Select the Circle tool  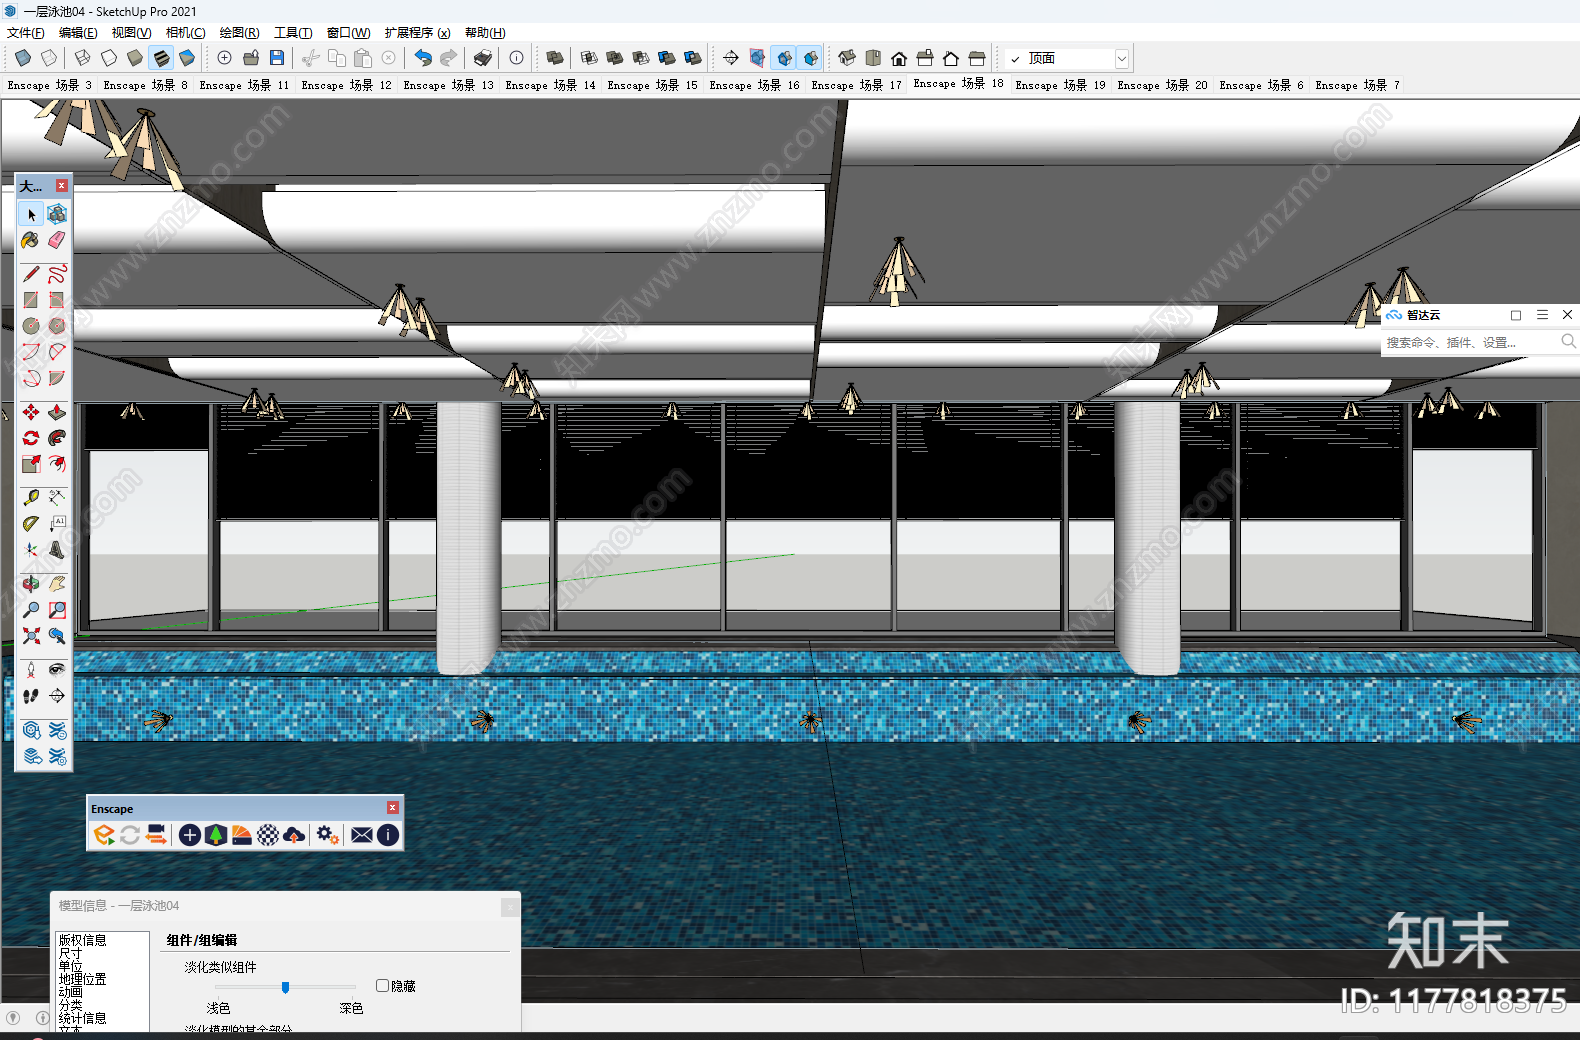tap(31, 326)
